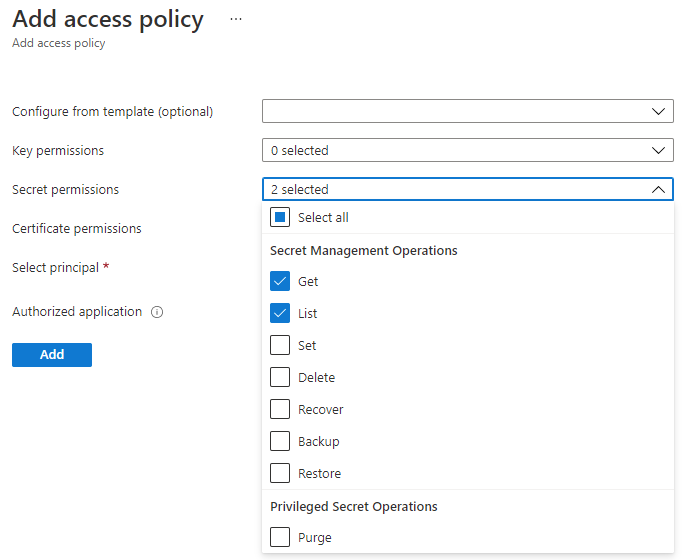Click the Key permissions label

click(58, 150)
